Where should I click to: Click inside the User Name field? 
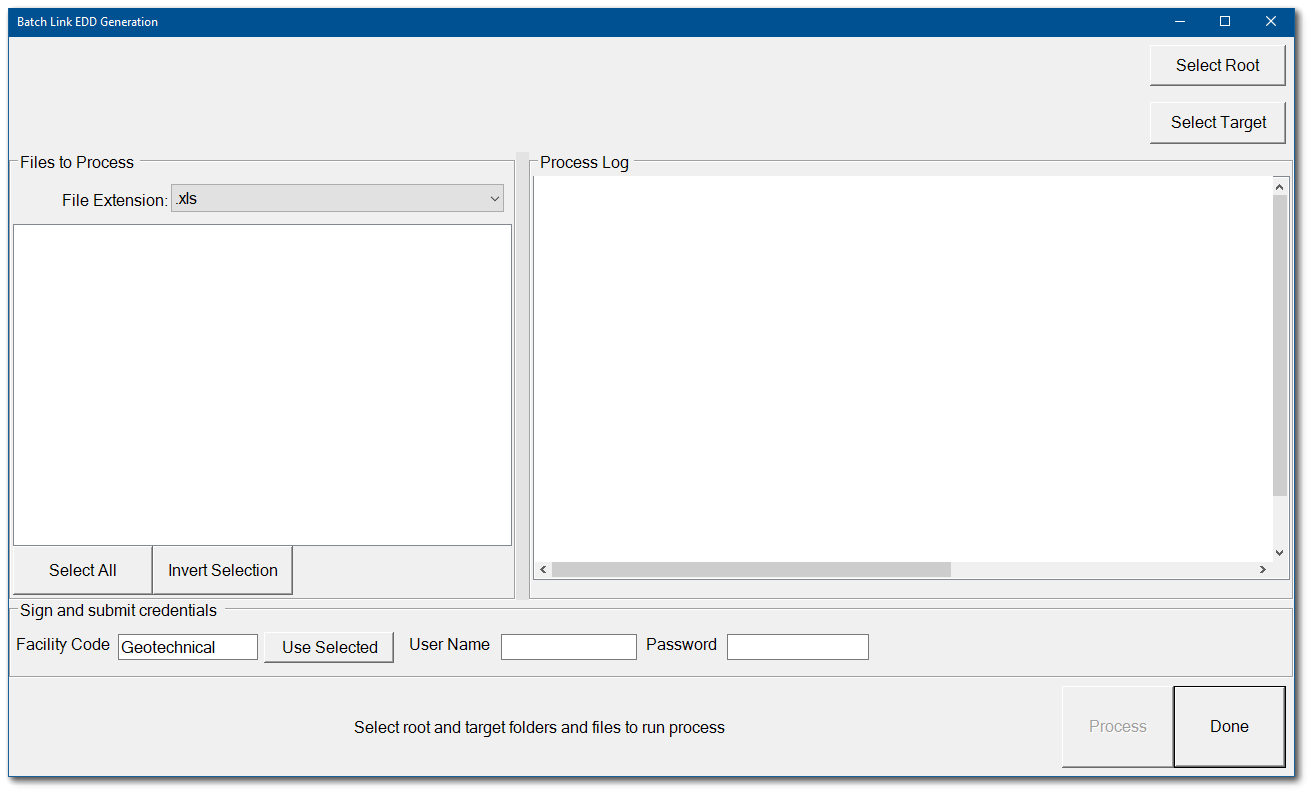click(568, 646)
